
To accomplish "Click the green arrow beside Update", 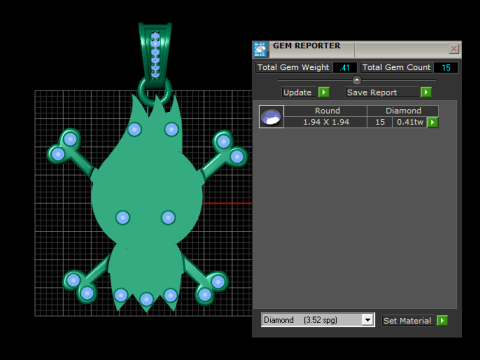I will 323,92.
